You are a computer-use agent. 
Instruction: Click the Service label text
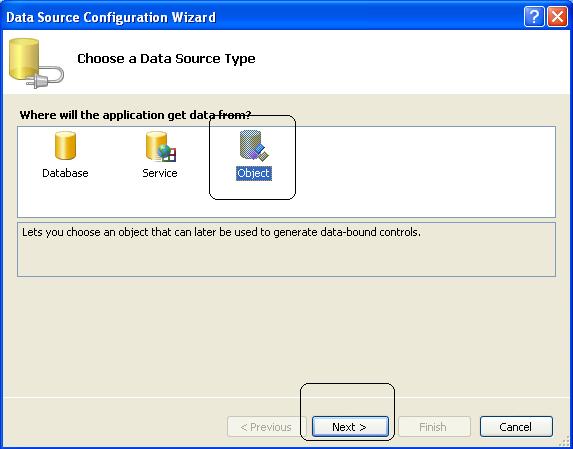(x=160, y=173)
